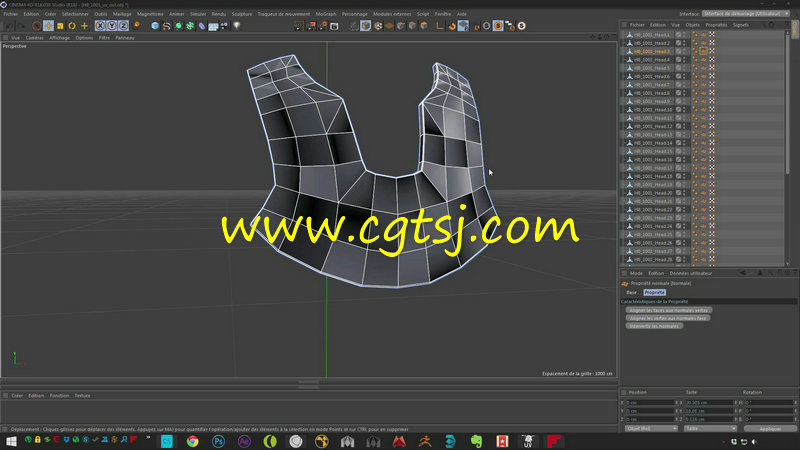
Task: Click the workplane lock icon
Action: tap(463, 26)
